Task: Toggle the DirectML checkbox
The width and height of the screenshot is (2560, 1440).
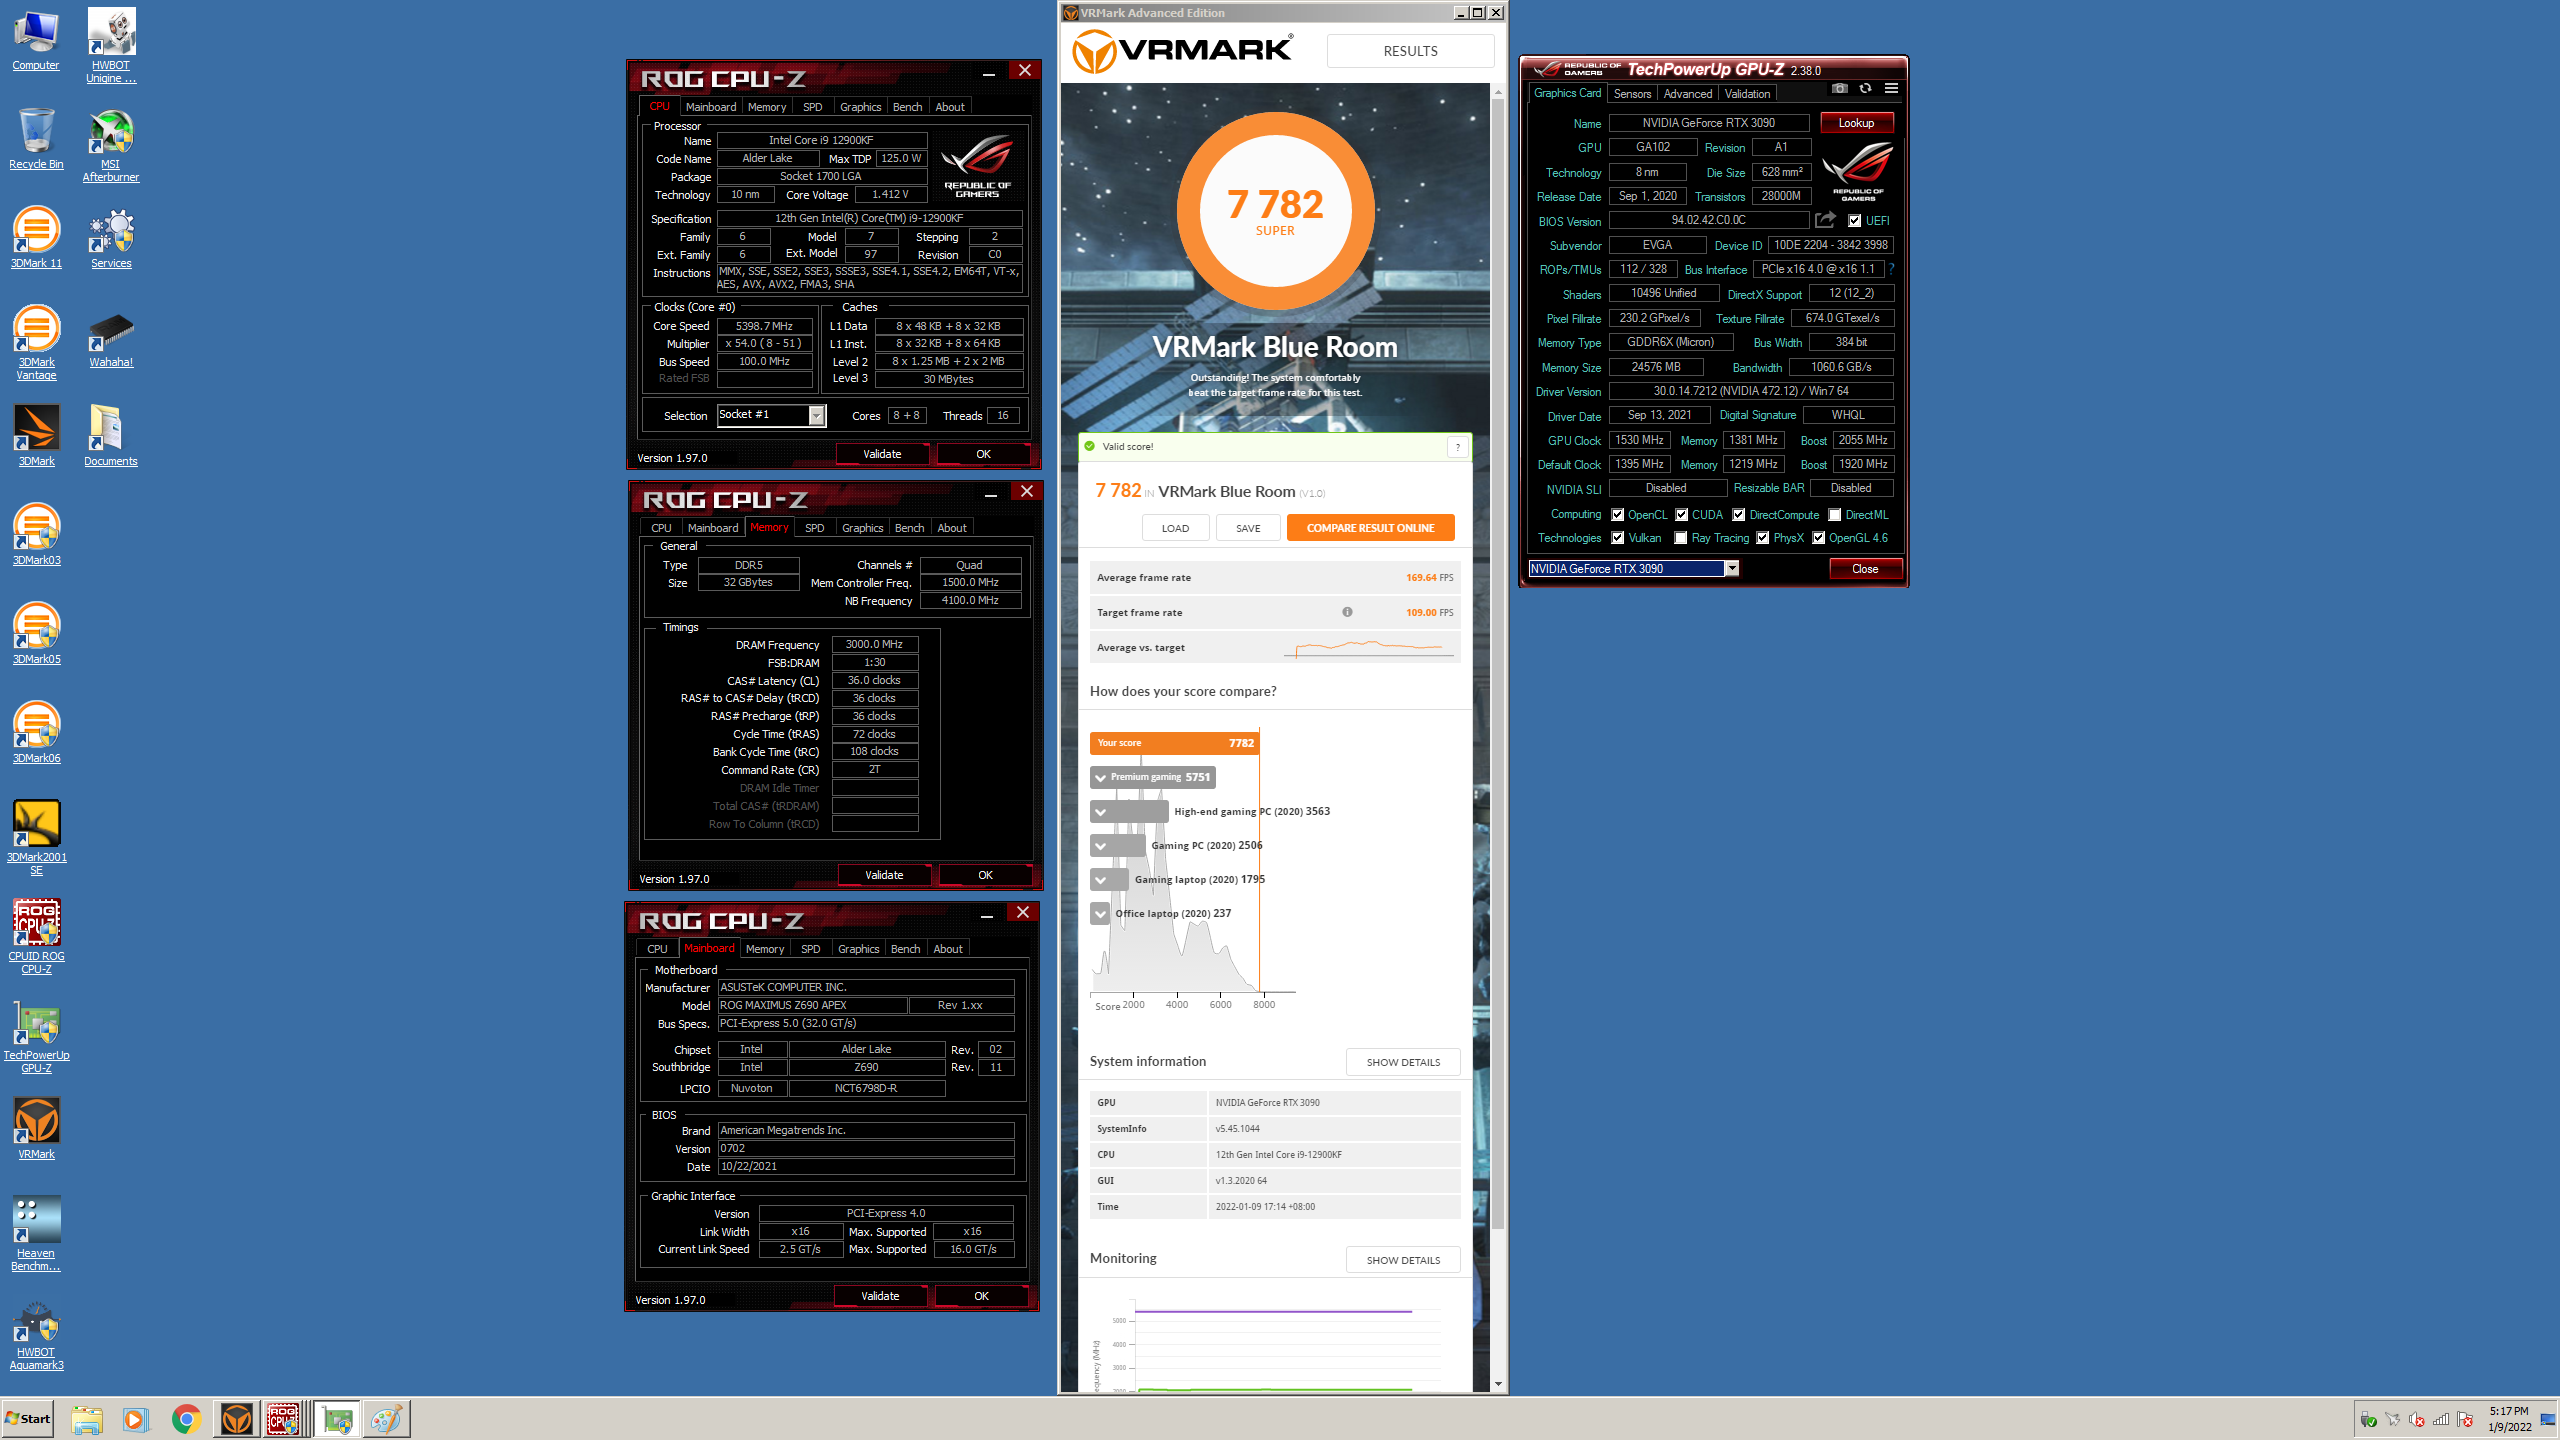Action: (x=1834, y=515)
